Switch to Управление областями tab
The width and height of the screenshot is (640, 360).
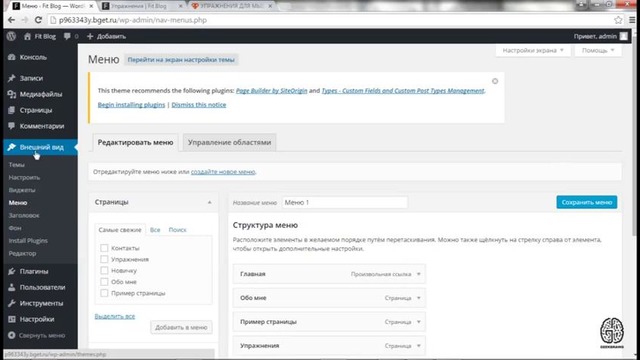coord(229,142)
